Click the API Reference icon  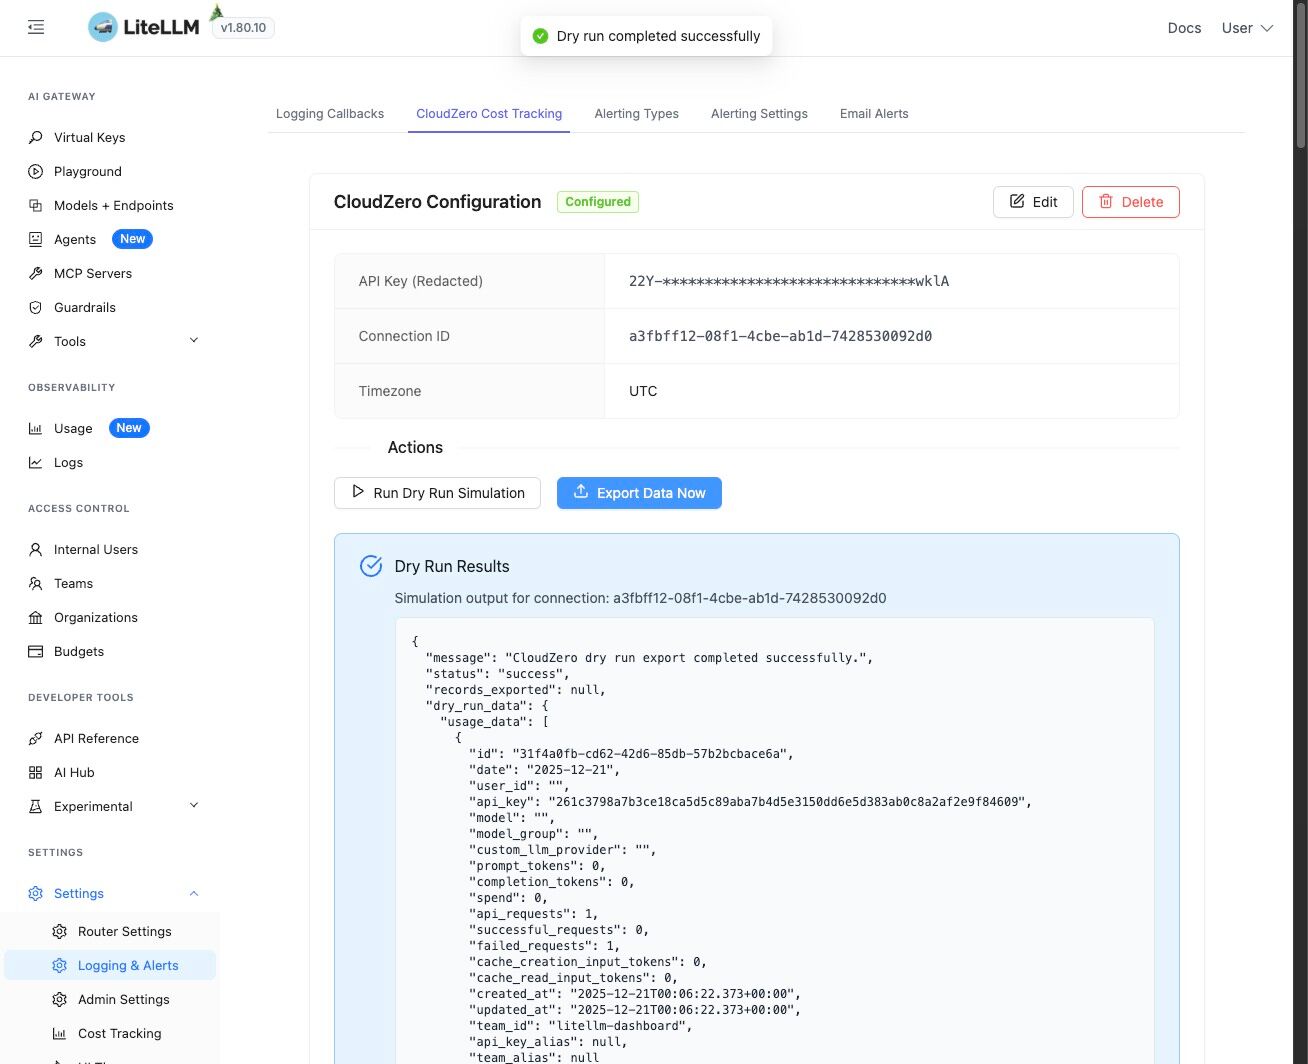point(36,738)
